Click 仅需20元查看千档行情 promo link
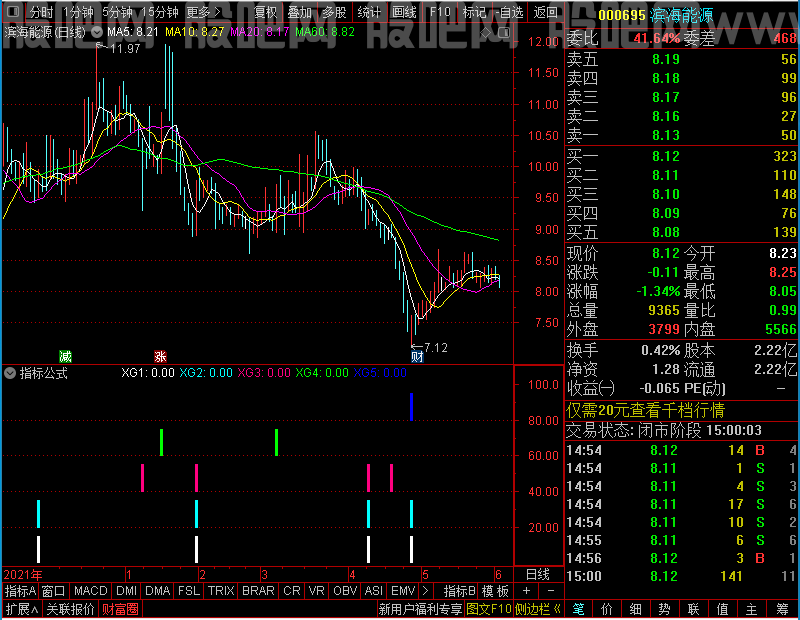 (645, 410)
